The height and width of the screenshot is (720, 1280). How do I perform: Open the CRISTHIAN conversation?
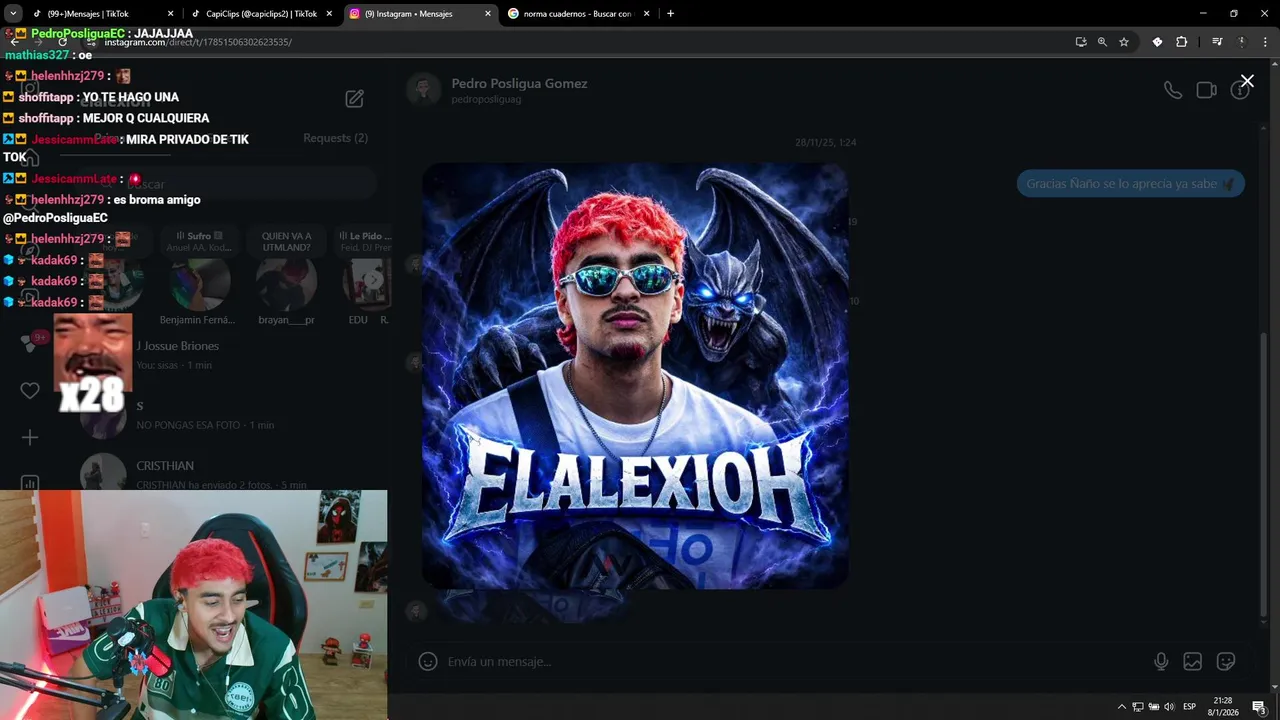(235, 474)
